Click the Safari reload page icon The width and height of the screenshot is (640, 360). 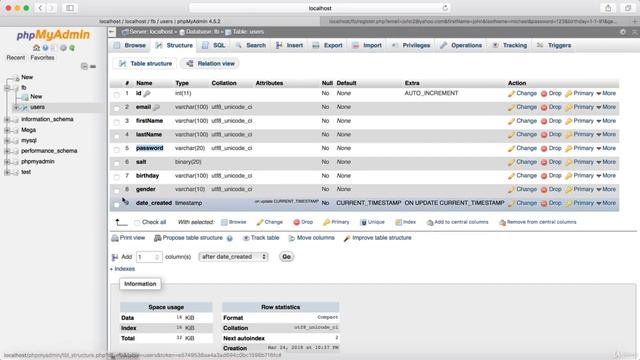coord(445,8)
